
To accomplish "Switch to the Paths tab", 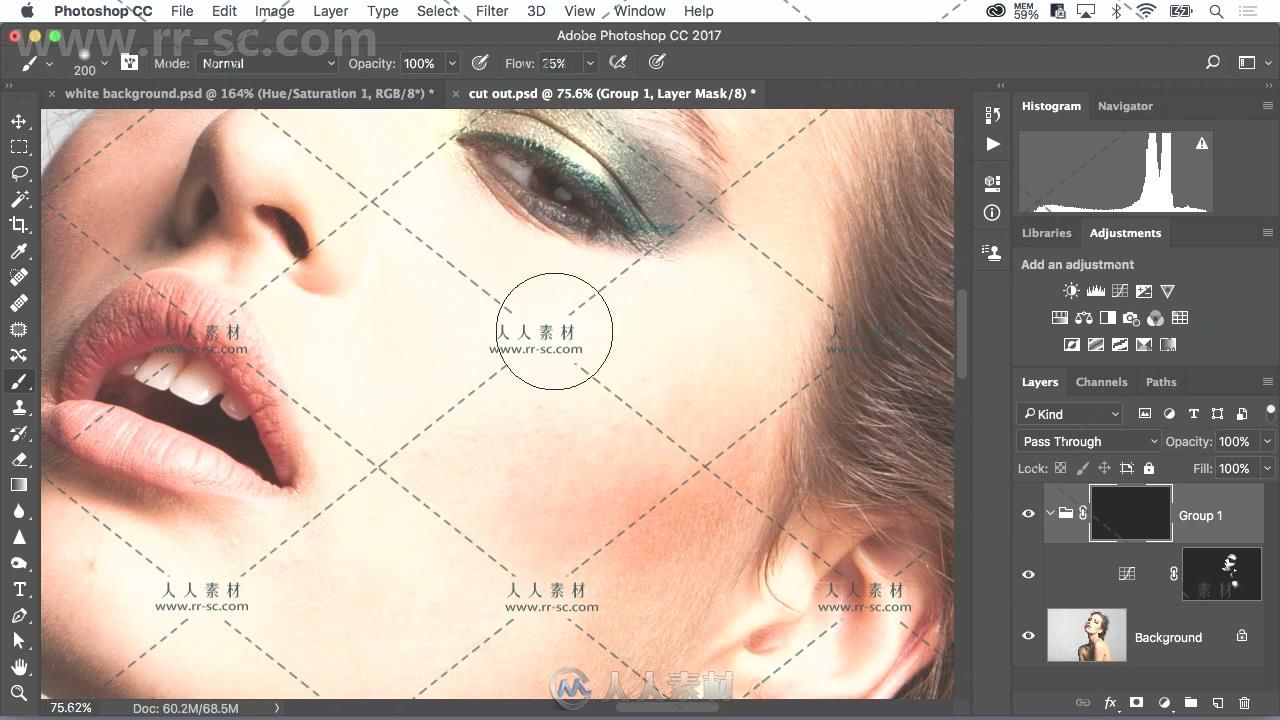I will click(x=1161, y=382).
